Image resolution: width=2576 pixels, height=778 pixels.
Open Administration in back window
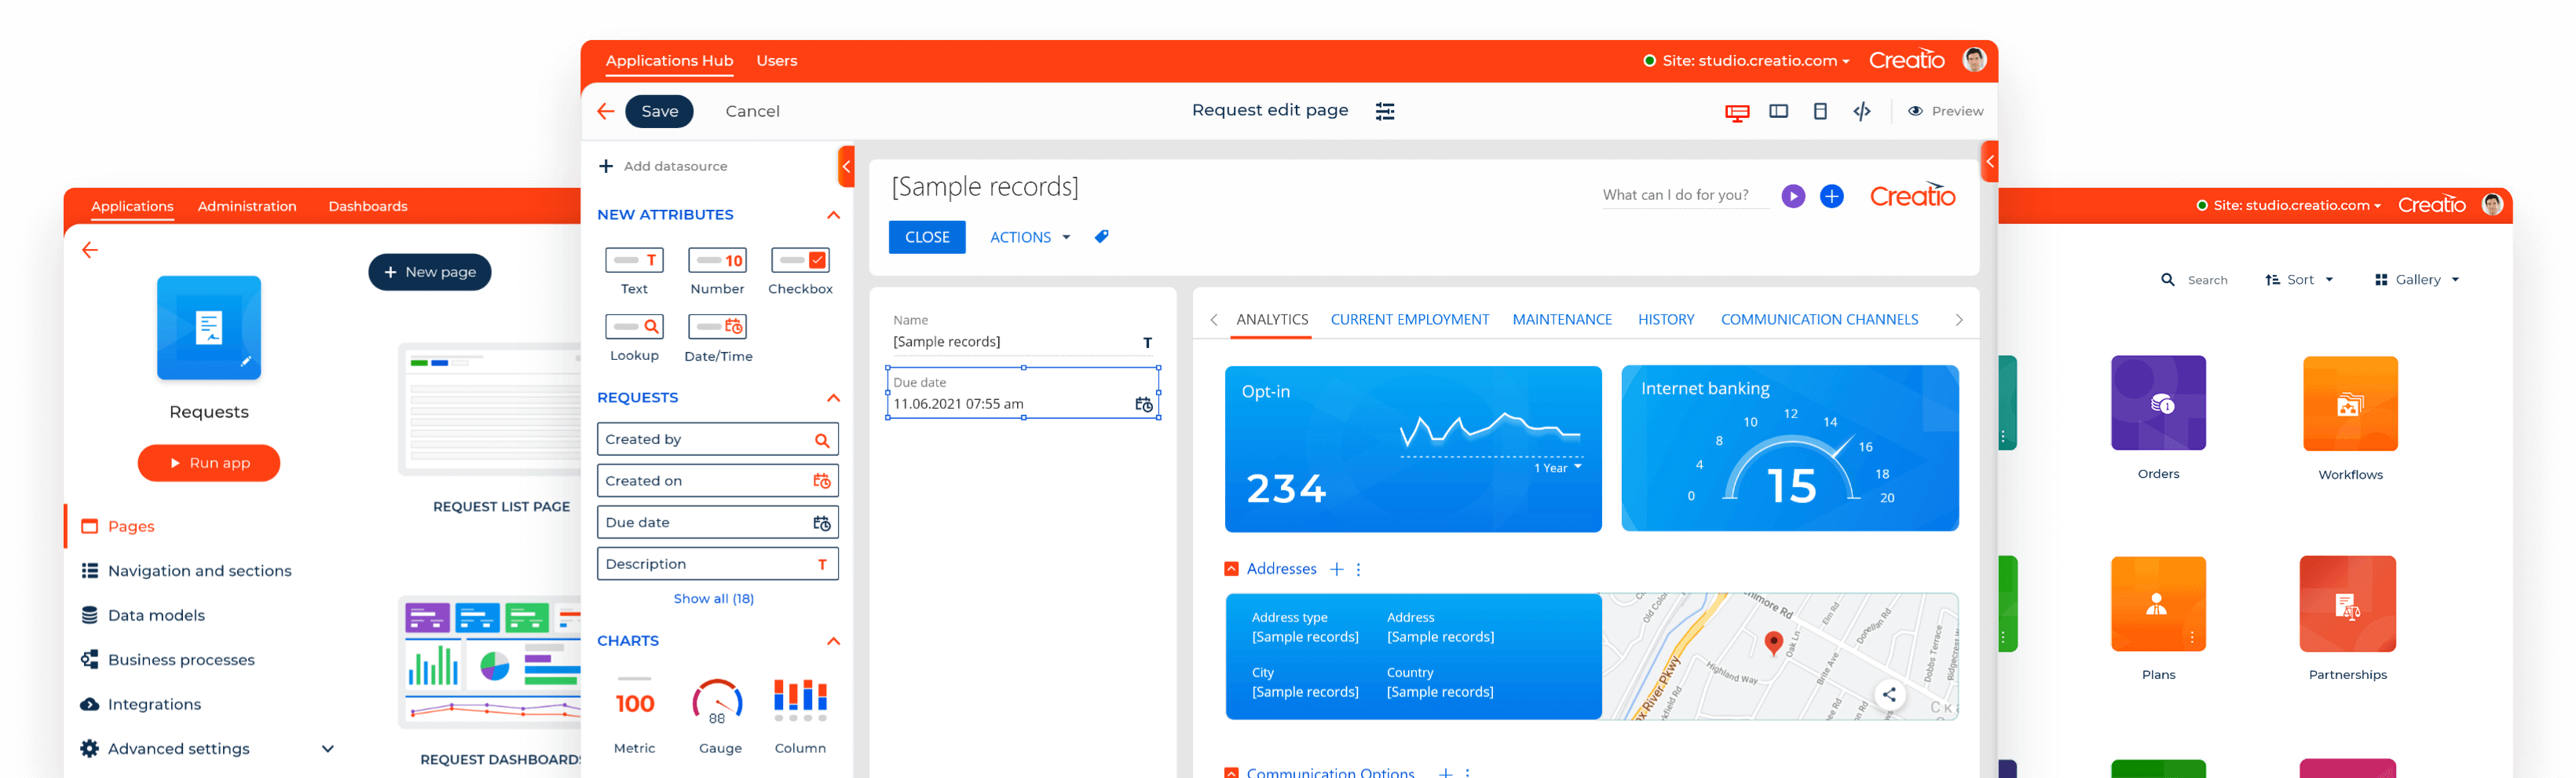247,206
